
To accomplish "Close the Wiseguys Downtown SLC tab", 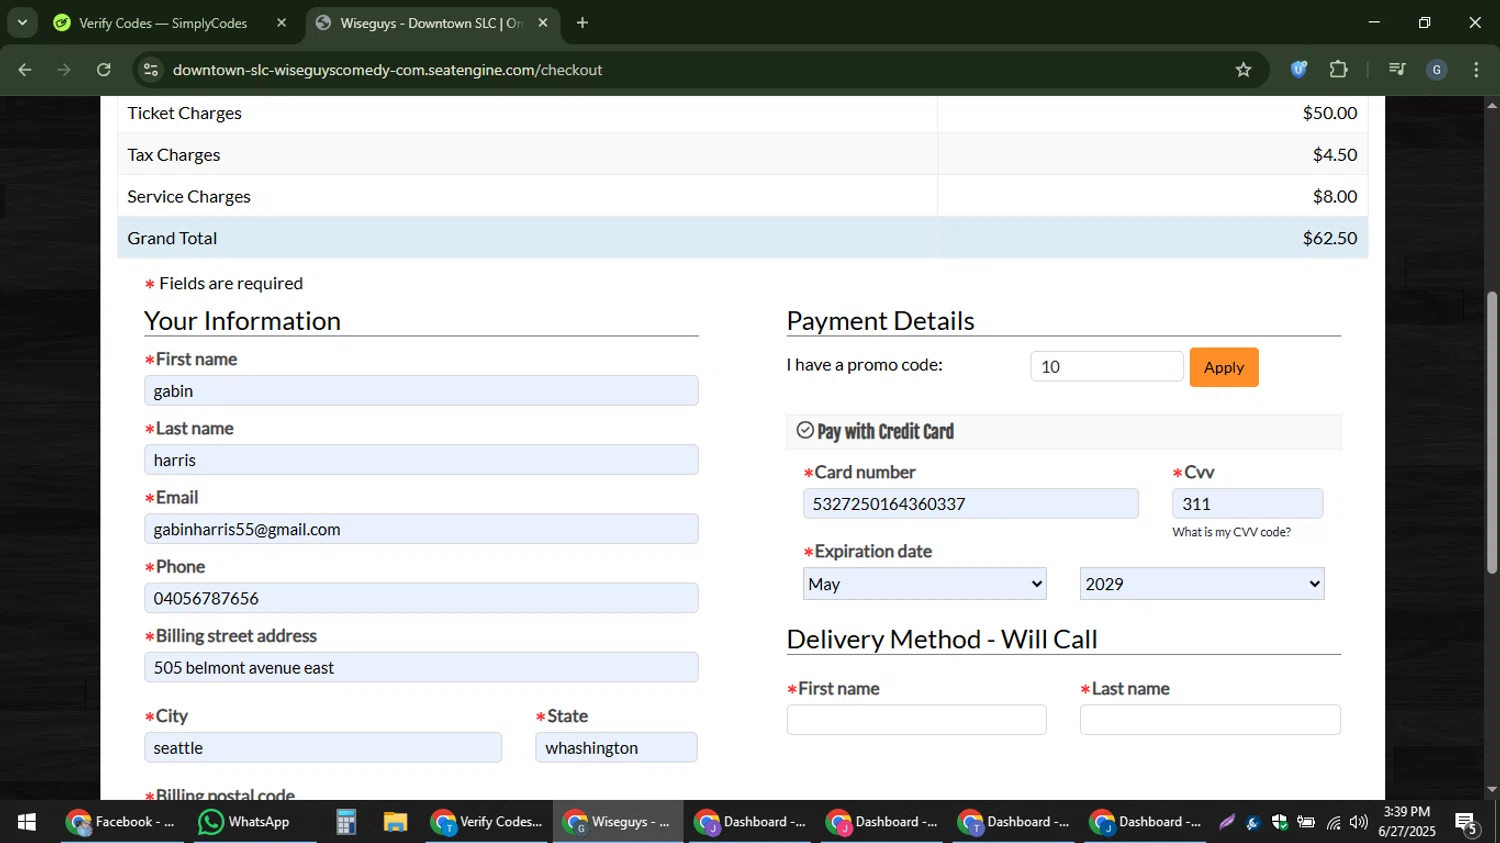I will click(x=543, y=23).
